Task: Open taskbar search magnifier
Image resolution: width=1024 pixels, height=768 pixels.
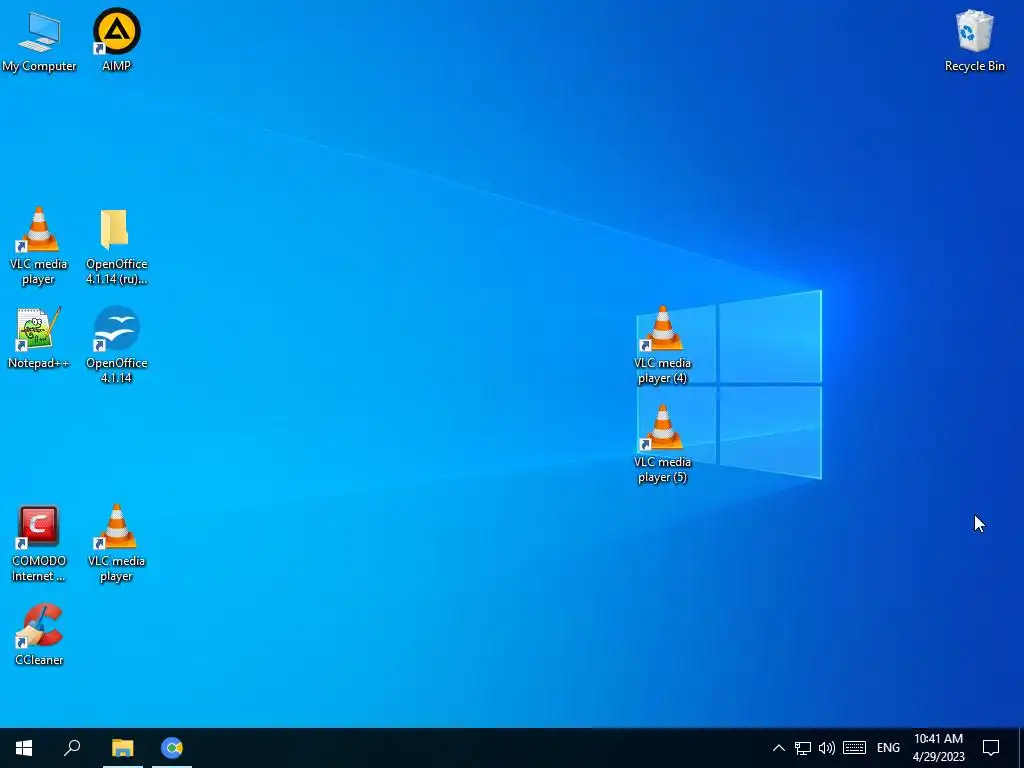Action: 72,748
